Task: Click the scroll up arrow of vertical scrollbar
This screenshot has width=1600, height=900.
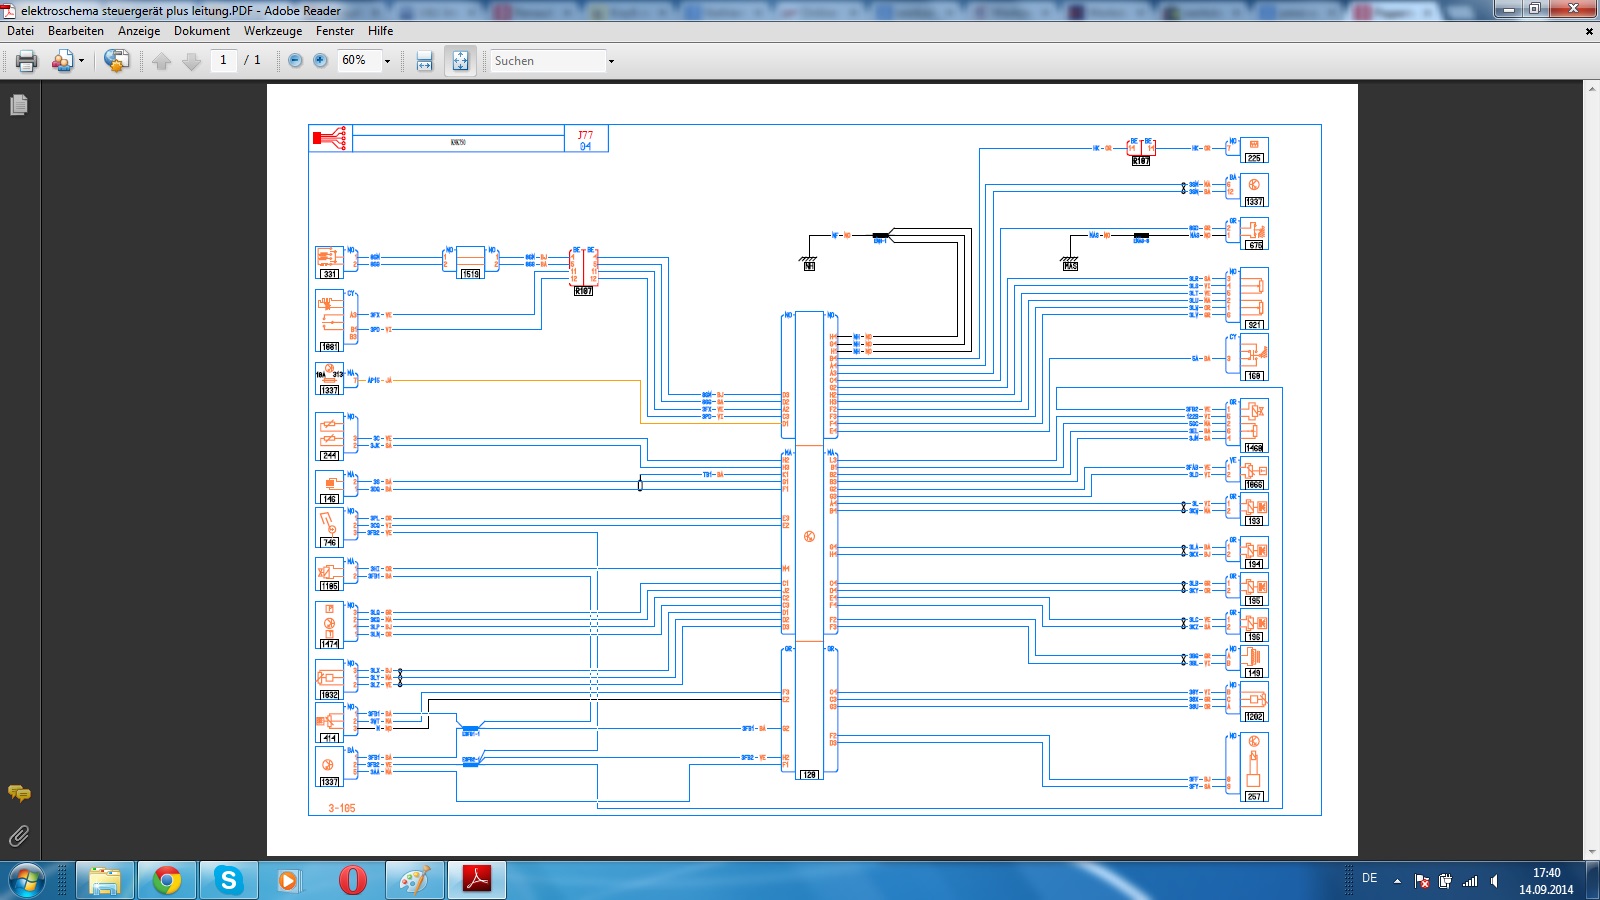Action: pyautogui.click(x=1592, y=88)
